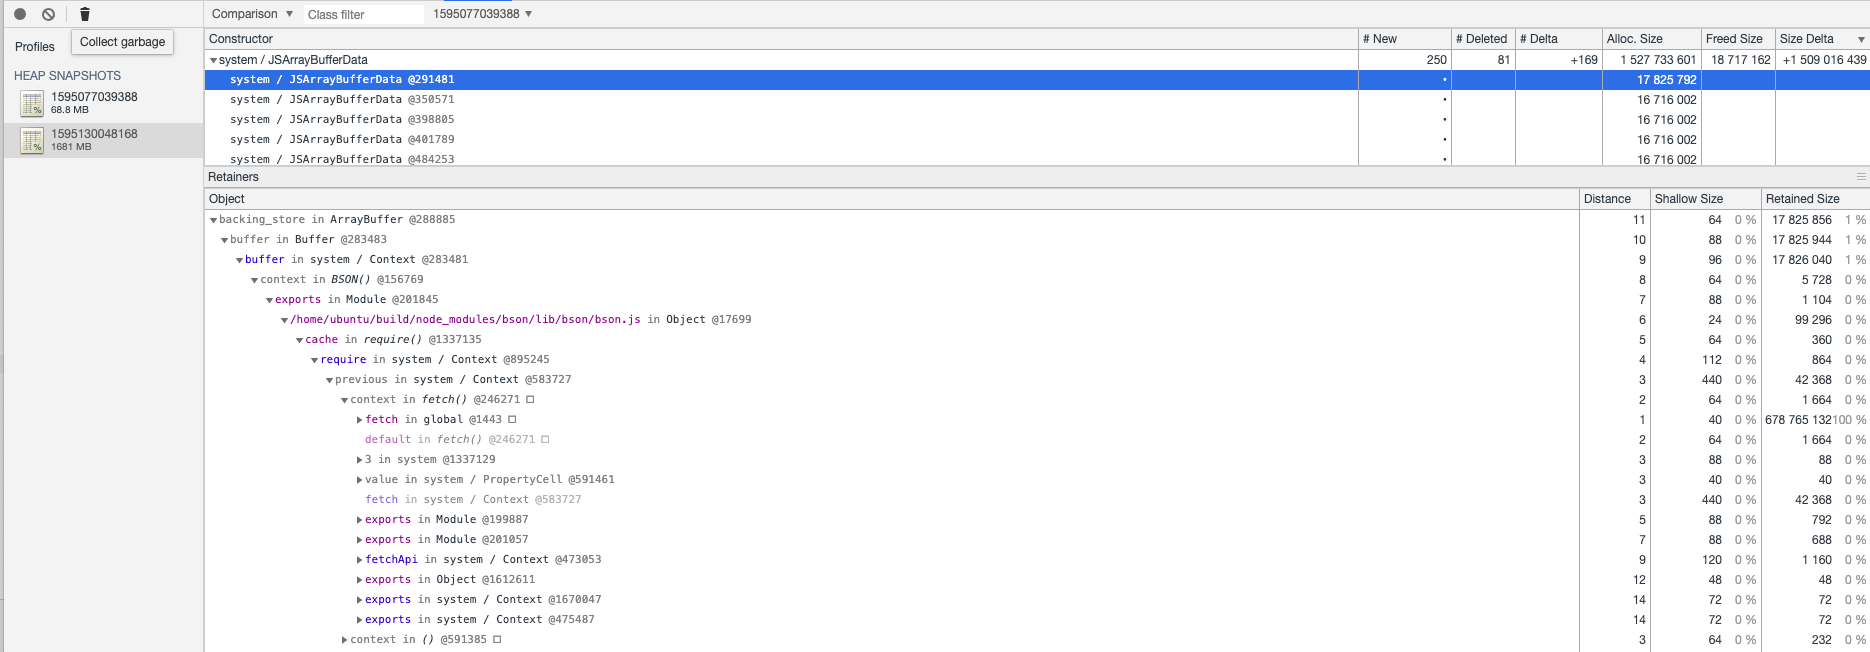
Task: Expand 3 in system @1337129 row
Action: pyautogui.click(x=359, y=460)
